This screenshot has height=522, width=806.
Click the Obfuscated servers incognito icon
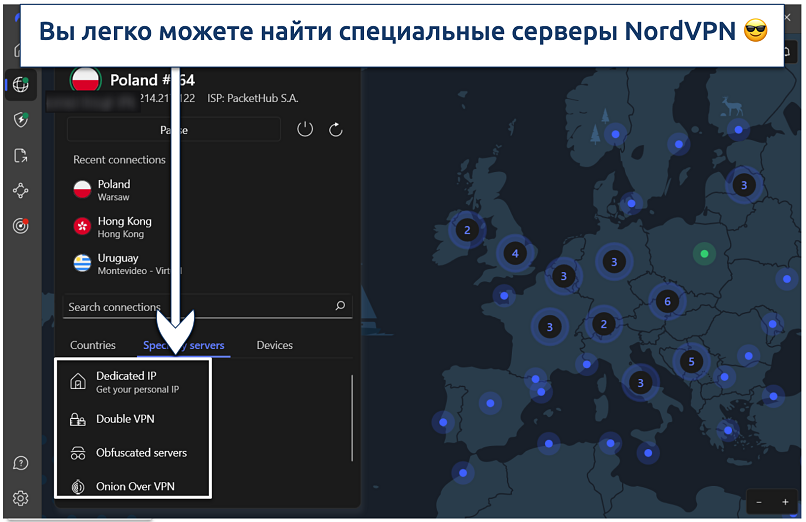pyautogui.click(x=78, y=453)
